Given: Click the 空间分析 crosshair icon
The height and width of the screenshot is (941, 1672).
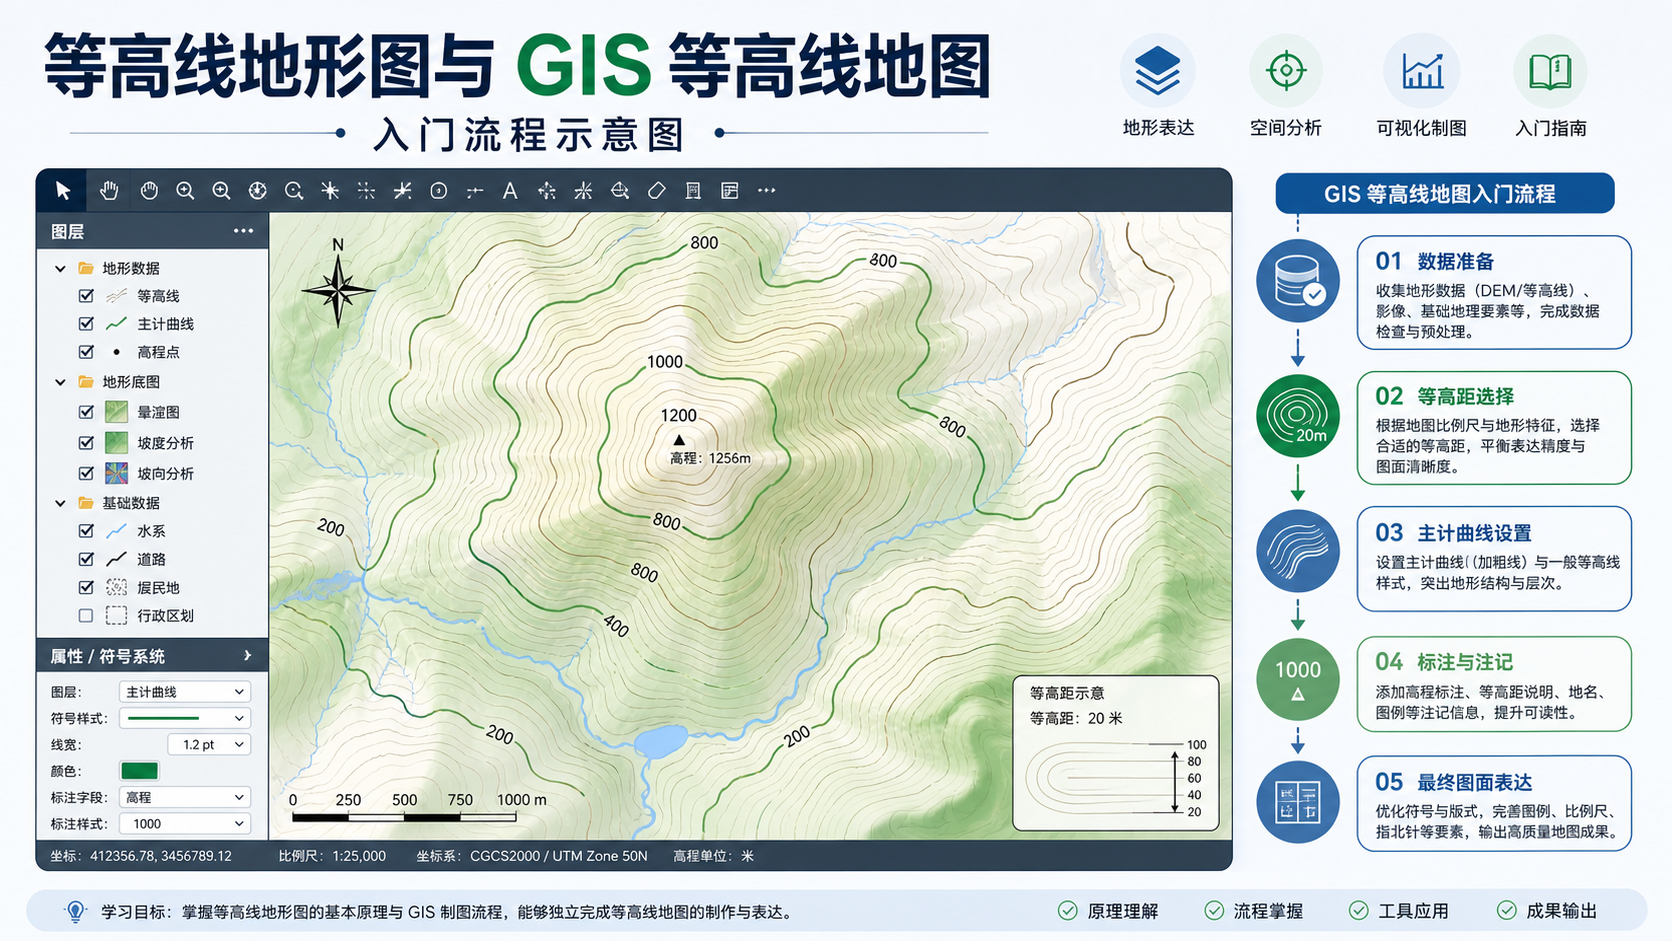Looking at the screenshot, I should 1286,71.
